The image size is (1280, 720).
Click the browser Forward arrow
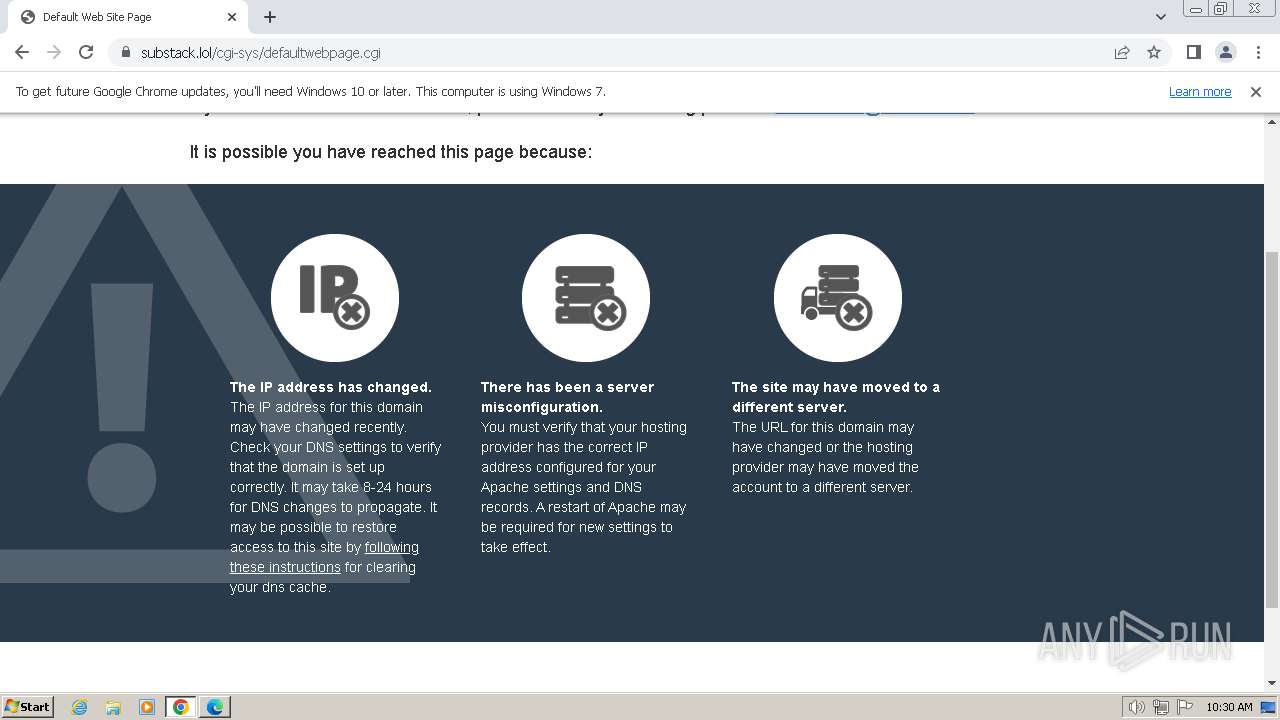click(54, 52)
